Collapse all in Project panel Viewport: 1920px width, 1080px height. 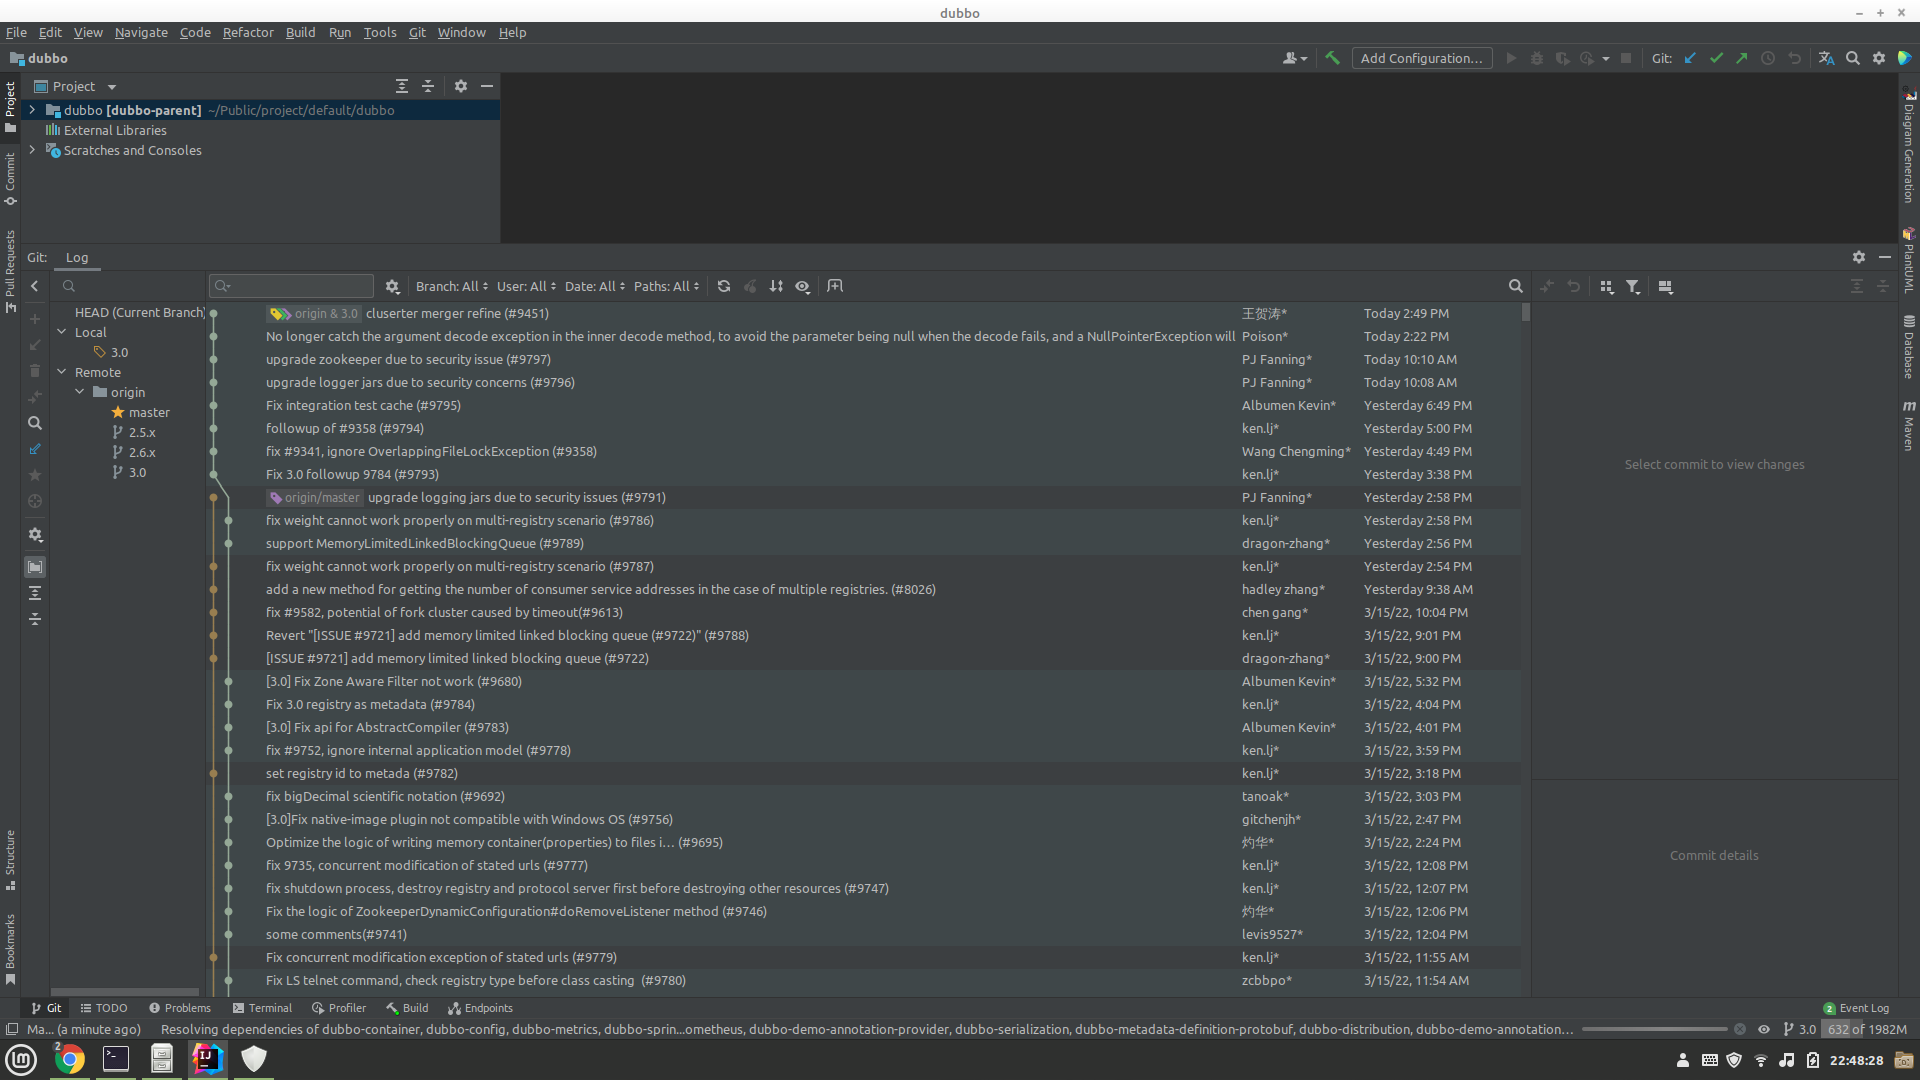pyautogui.click(x=428, y=86)
